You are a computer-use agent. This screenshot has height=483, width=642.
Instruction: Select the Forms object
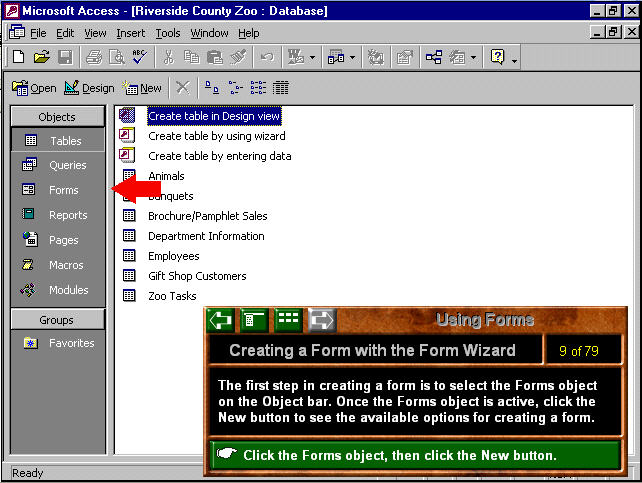(x=57, y=190)
